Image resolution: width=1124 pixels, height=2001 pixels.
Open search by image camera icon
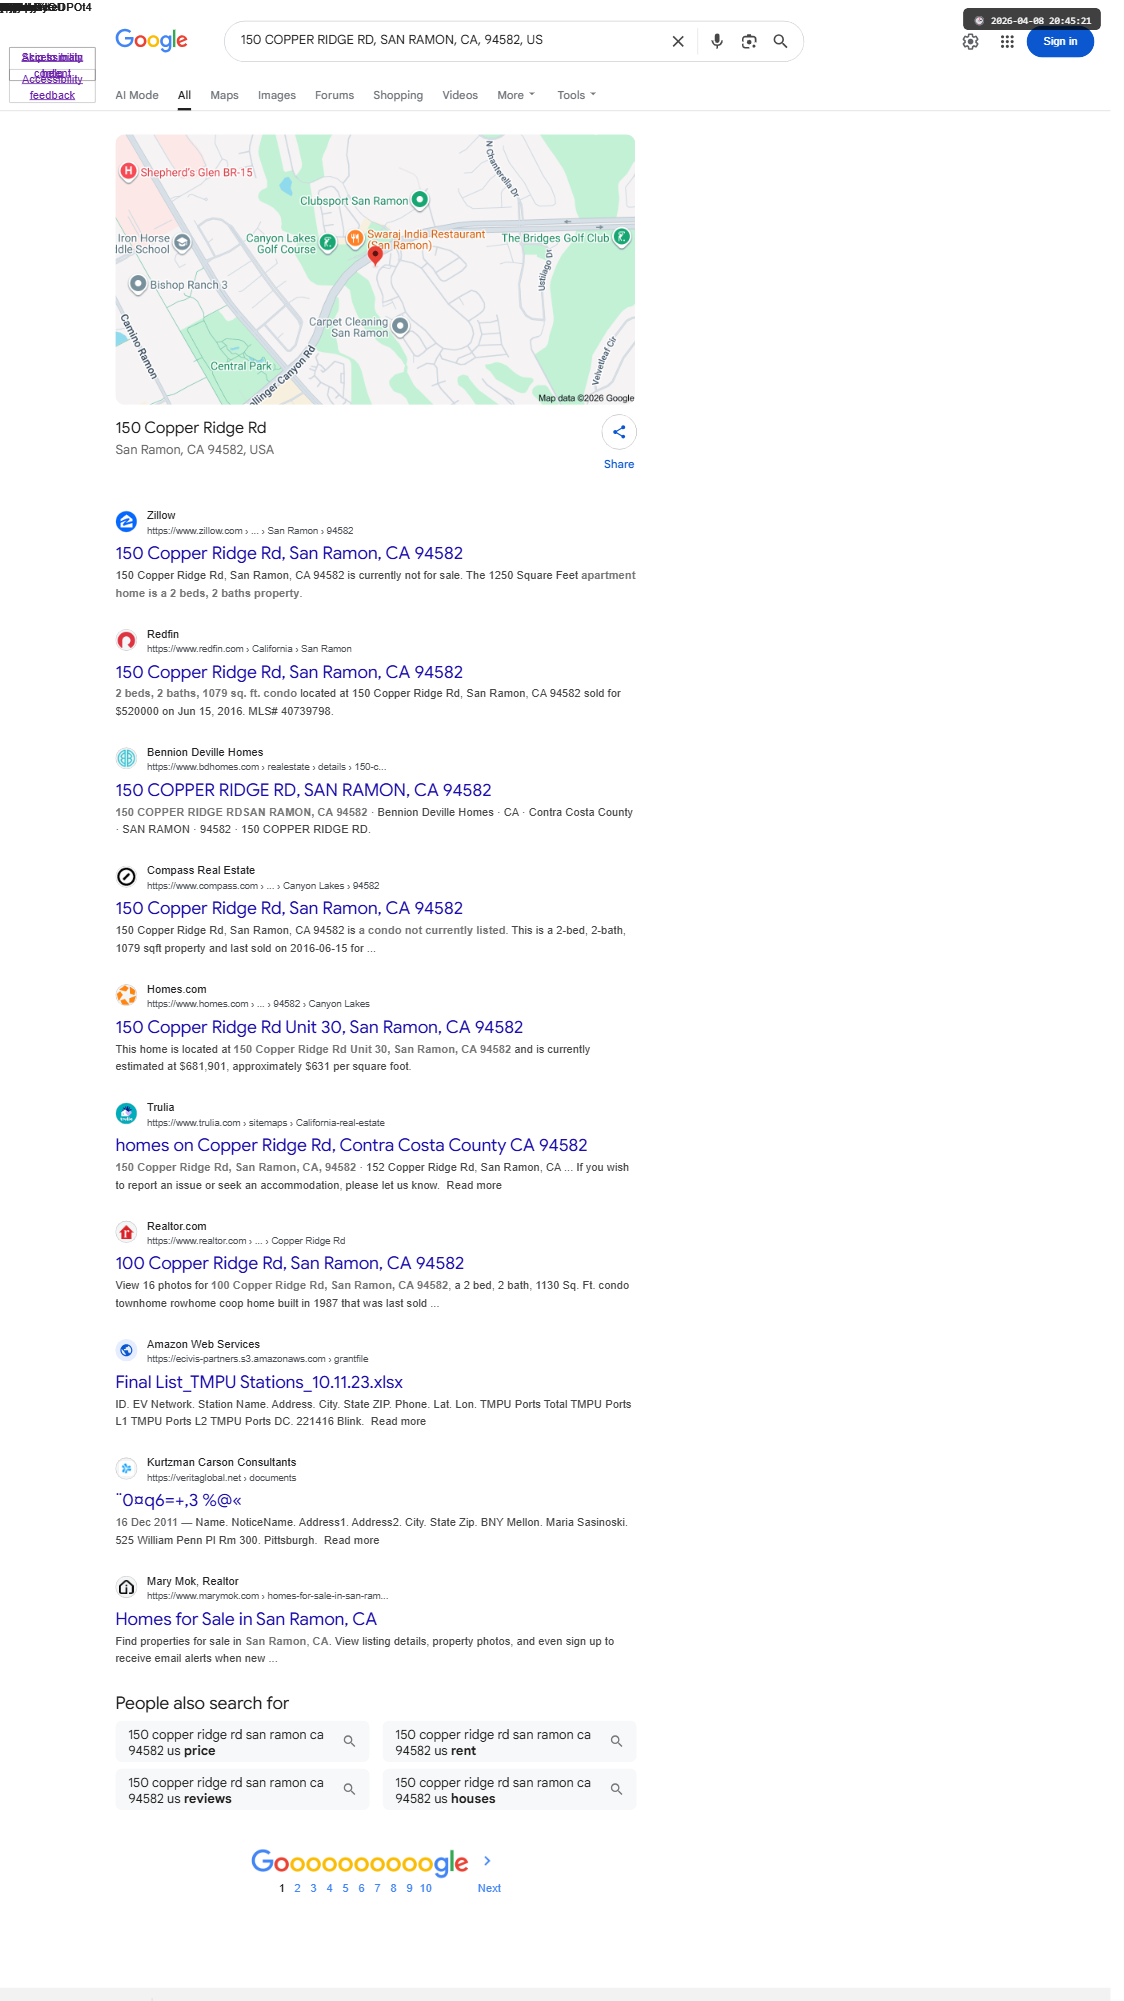coord(749,41)
